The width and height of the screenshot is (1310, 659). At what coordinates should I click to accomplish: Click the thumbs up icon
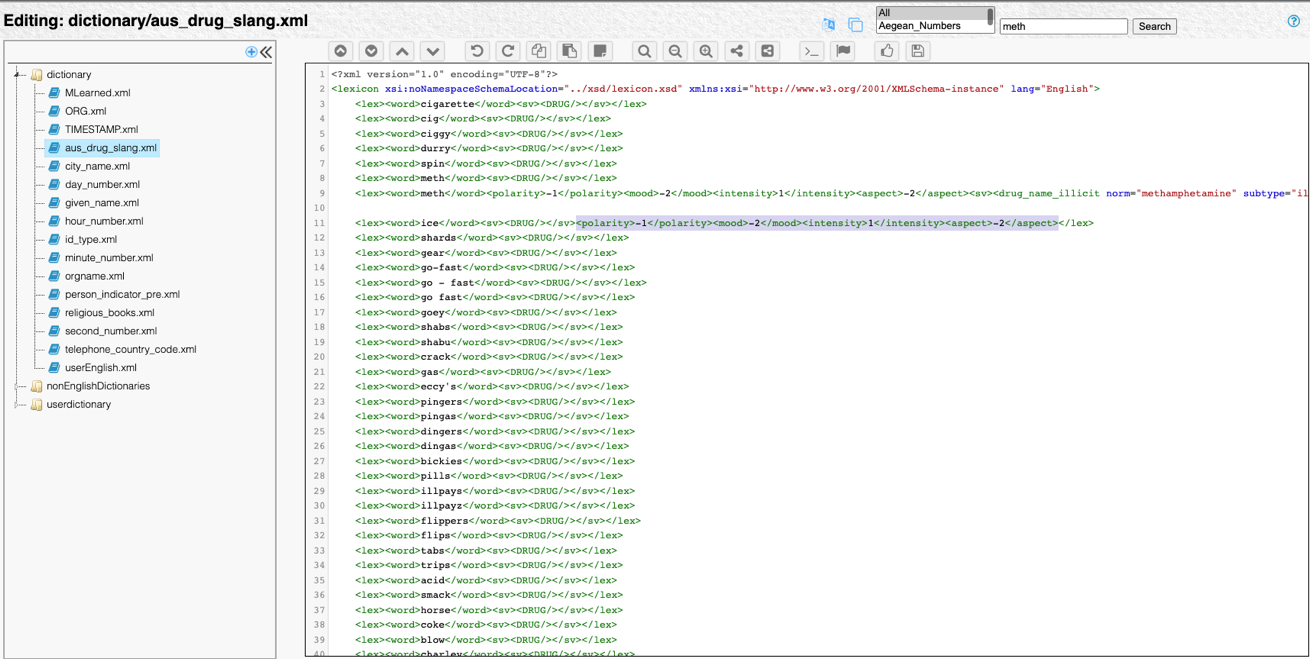(887, 51)
